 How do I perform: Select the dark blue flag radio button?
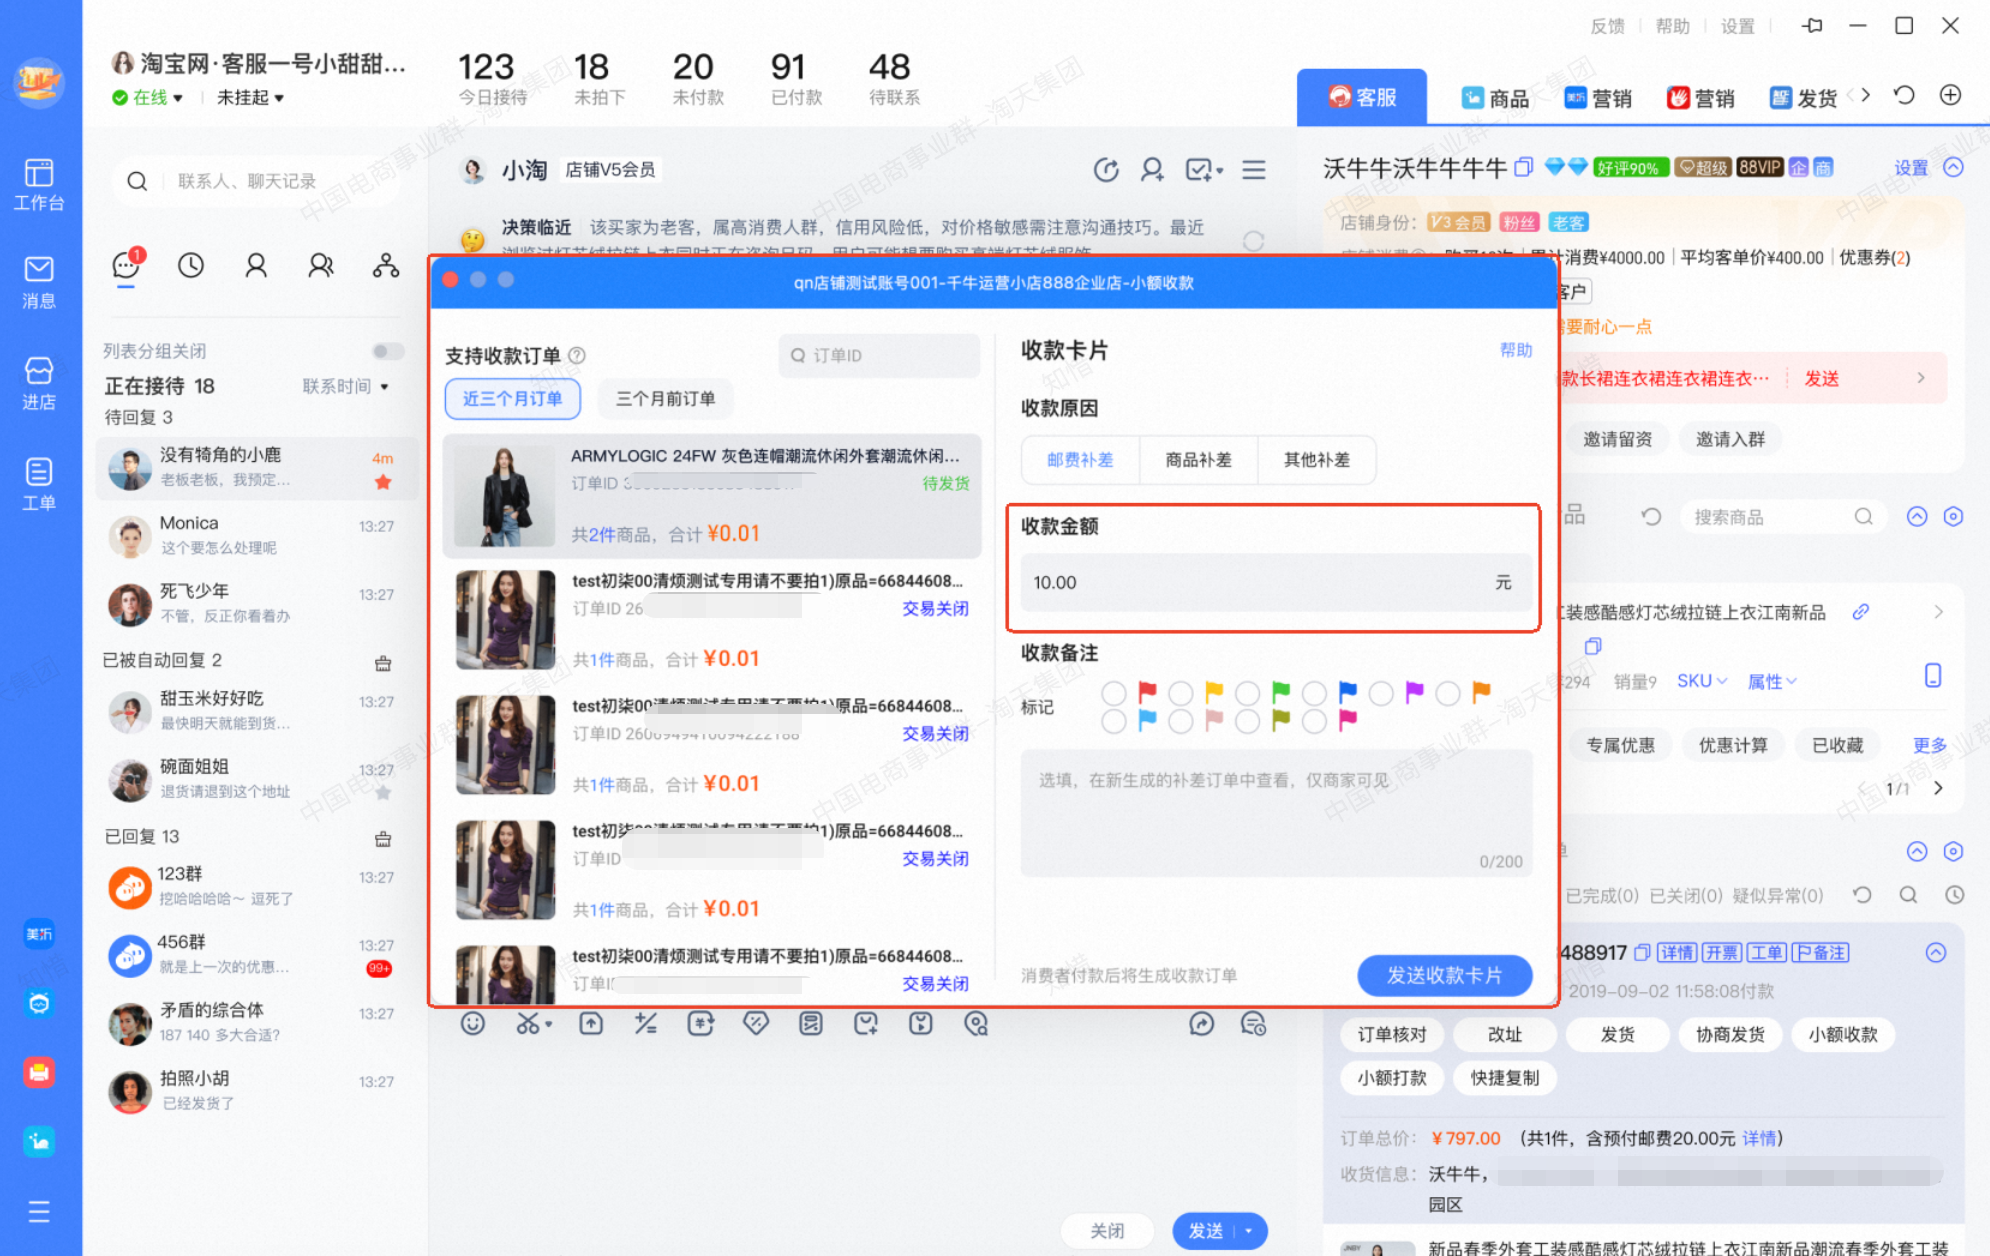tap(1315, 693)
